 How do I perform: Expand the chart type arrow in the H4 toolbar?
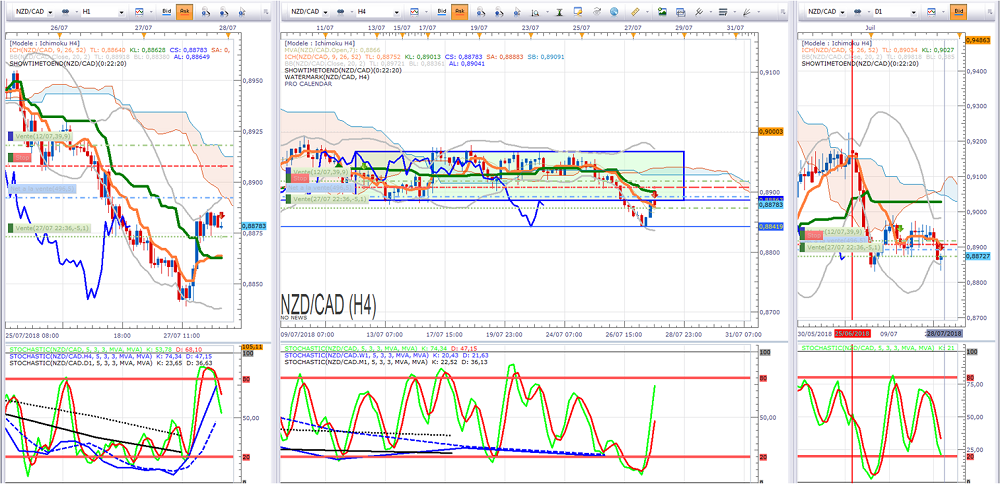click(x=426, y=12)
